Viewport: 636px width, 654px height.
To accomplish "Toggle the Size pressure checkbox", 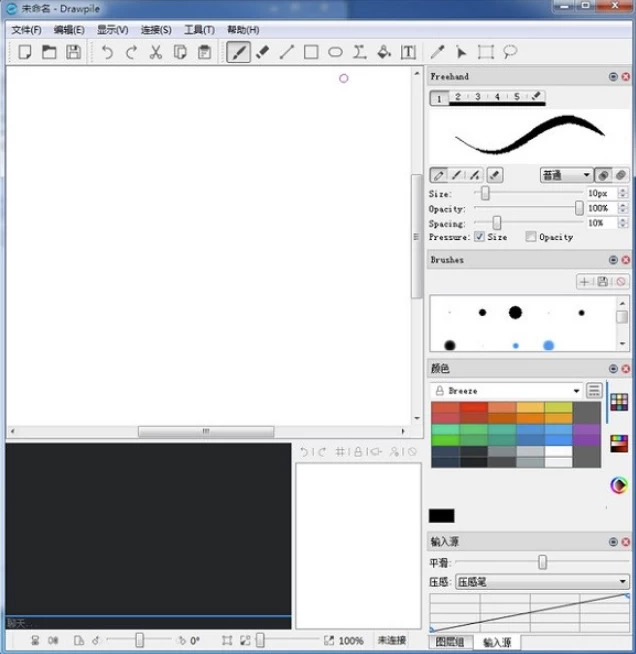I will tap(480, 237).
